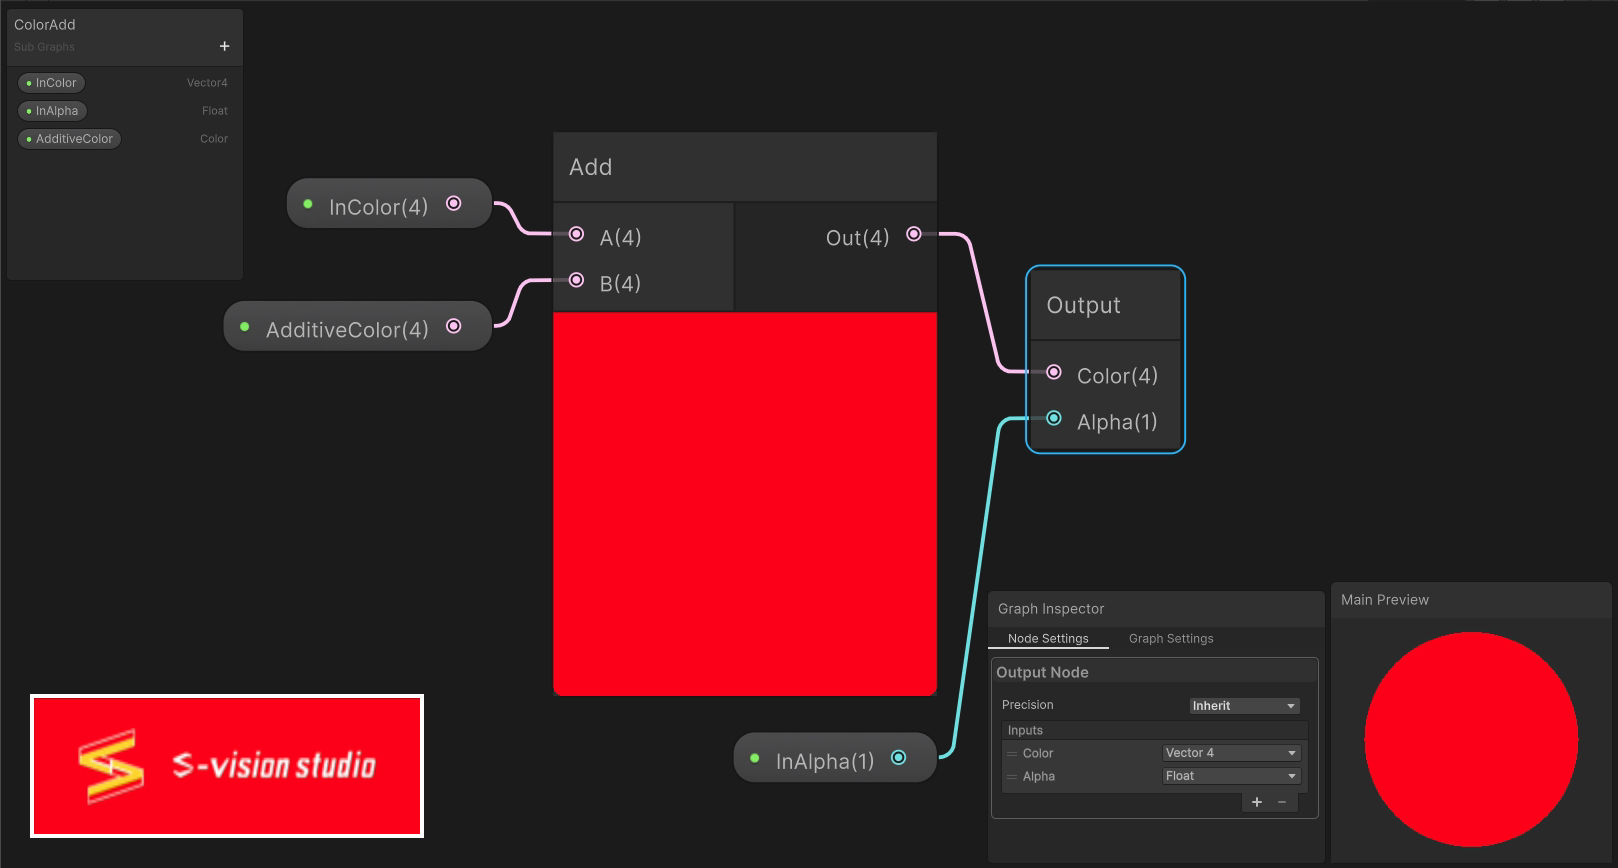Open the Color input Vector 4 type dropdown
The width and height of the screenshot is (1618, 868).
[x=1231, y=753]
